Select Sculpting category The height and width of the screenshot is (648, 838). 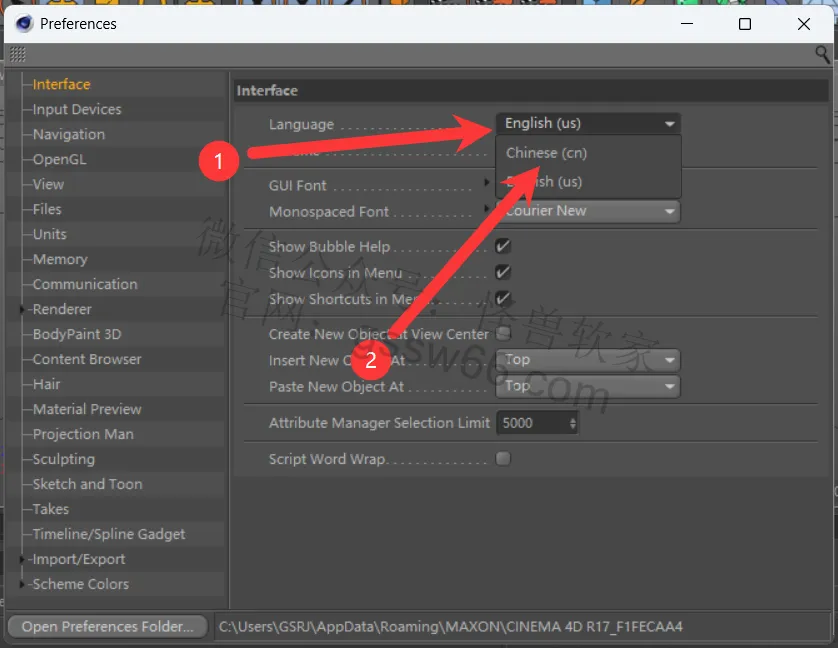coord(64,459)
